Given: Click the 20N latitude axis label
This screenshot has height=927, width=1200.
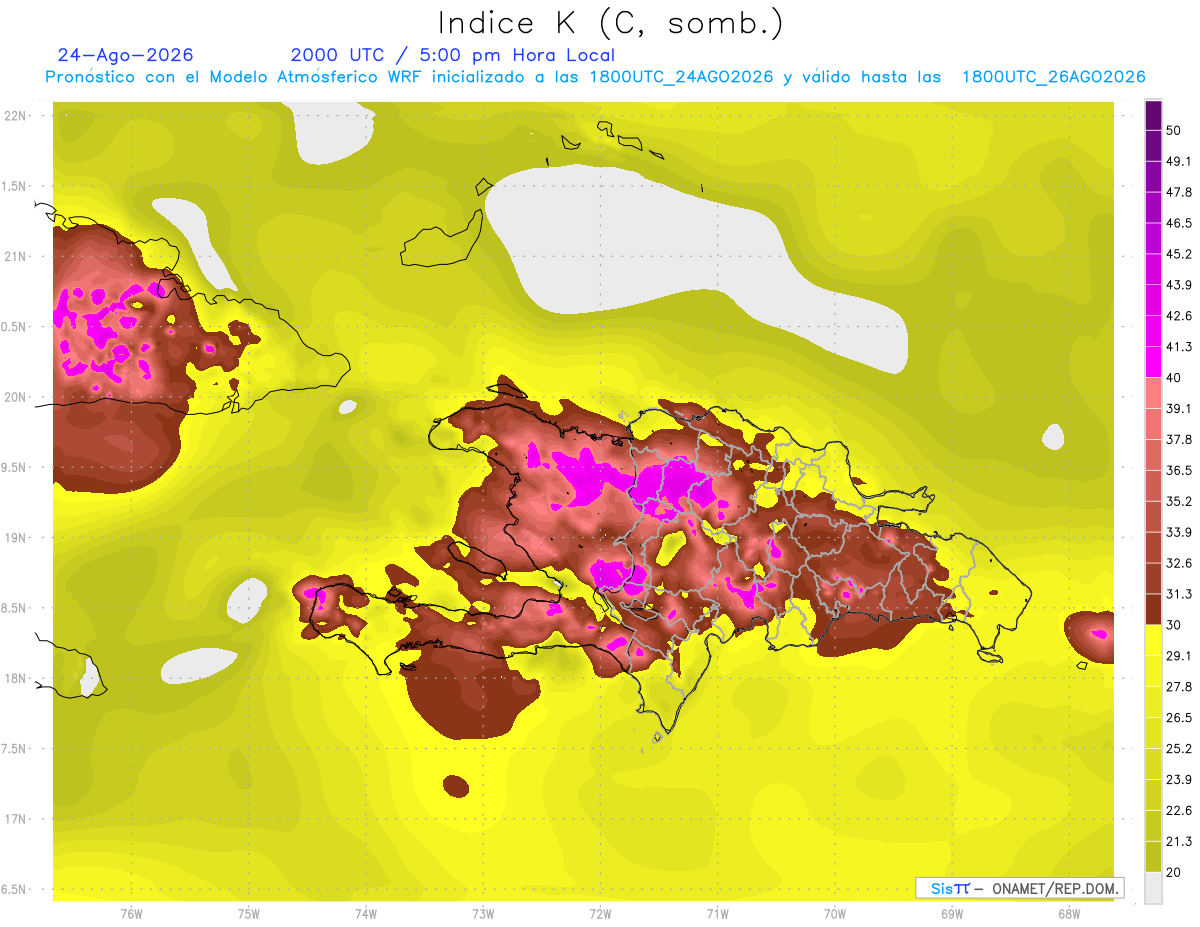Looking at the screenshot, I should [16, 397].
